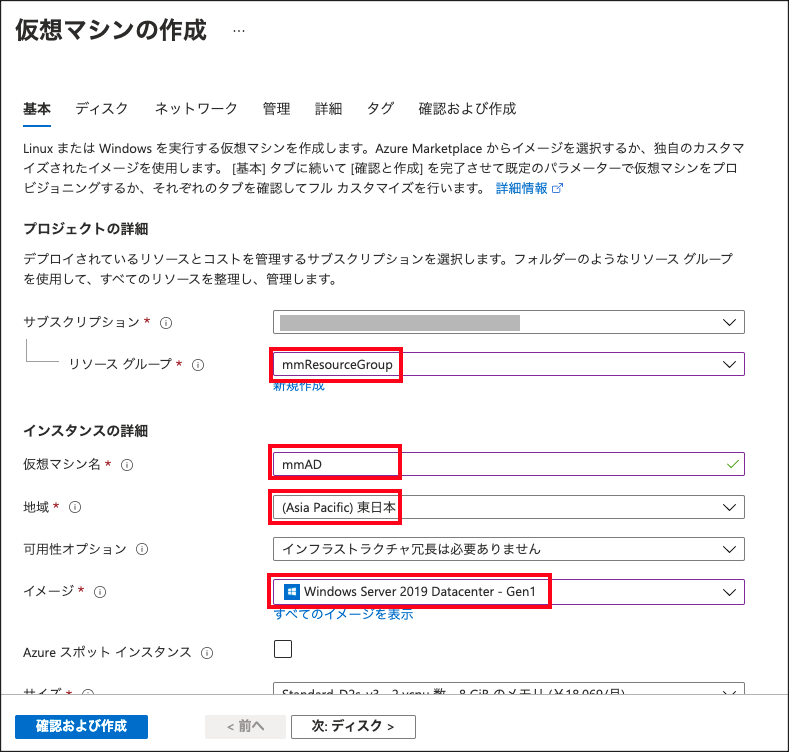
Task: Open the リソース グループ dropdown showing mmResourceGroup
Action: (509, 364)
